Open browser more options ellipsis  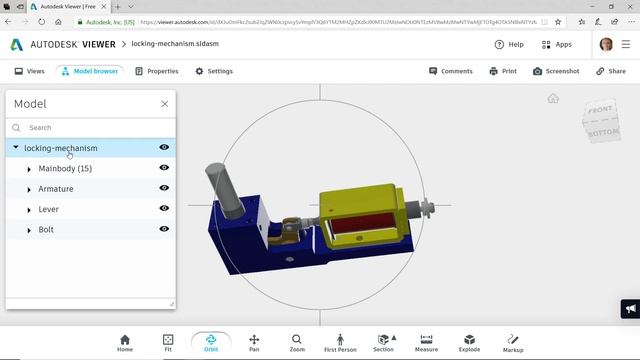[x=631, y=22]
